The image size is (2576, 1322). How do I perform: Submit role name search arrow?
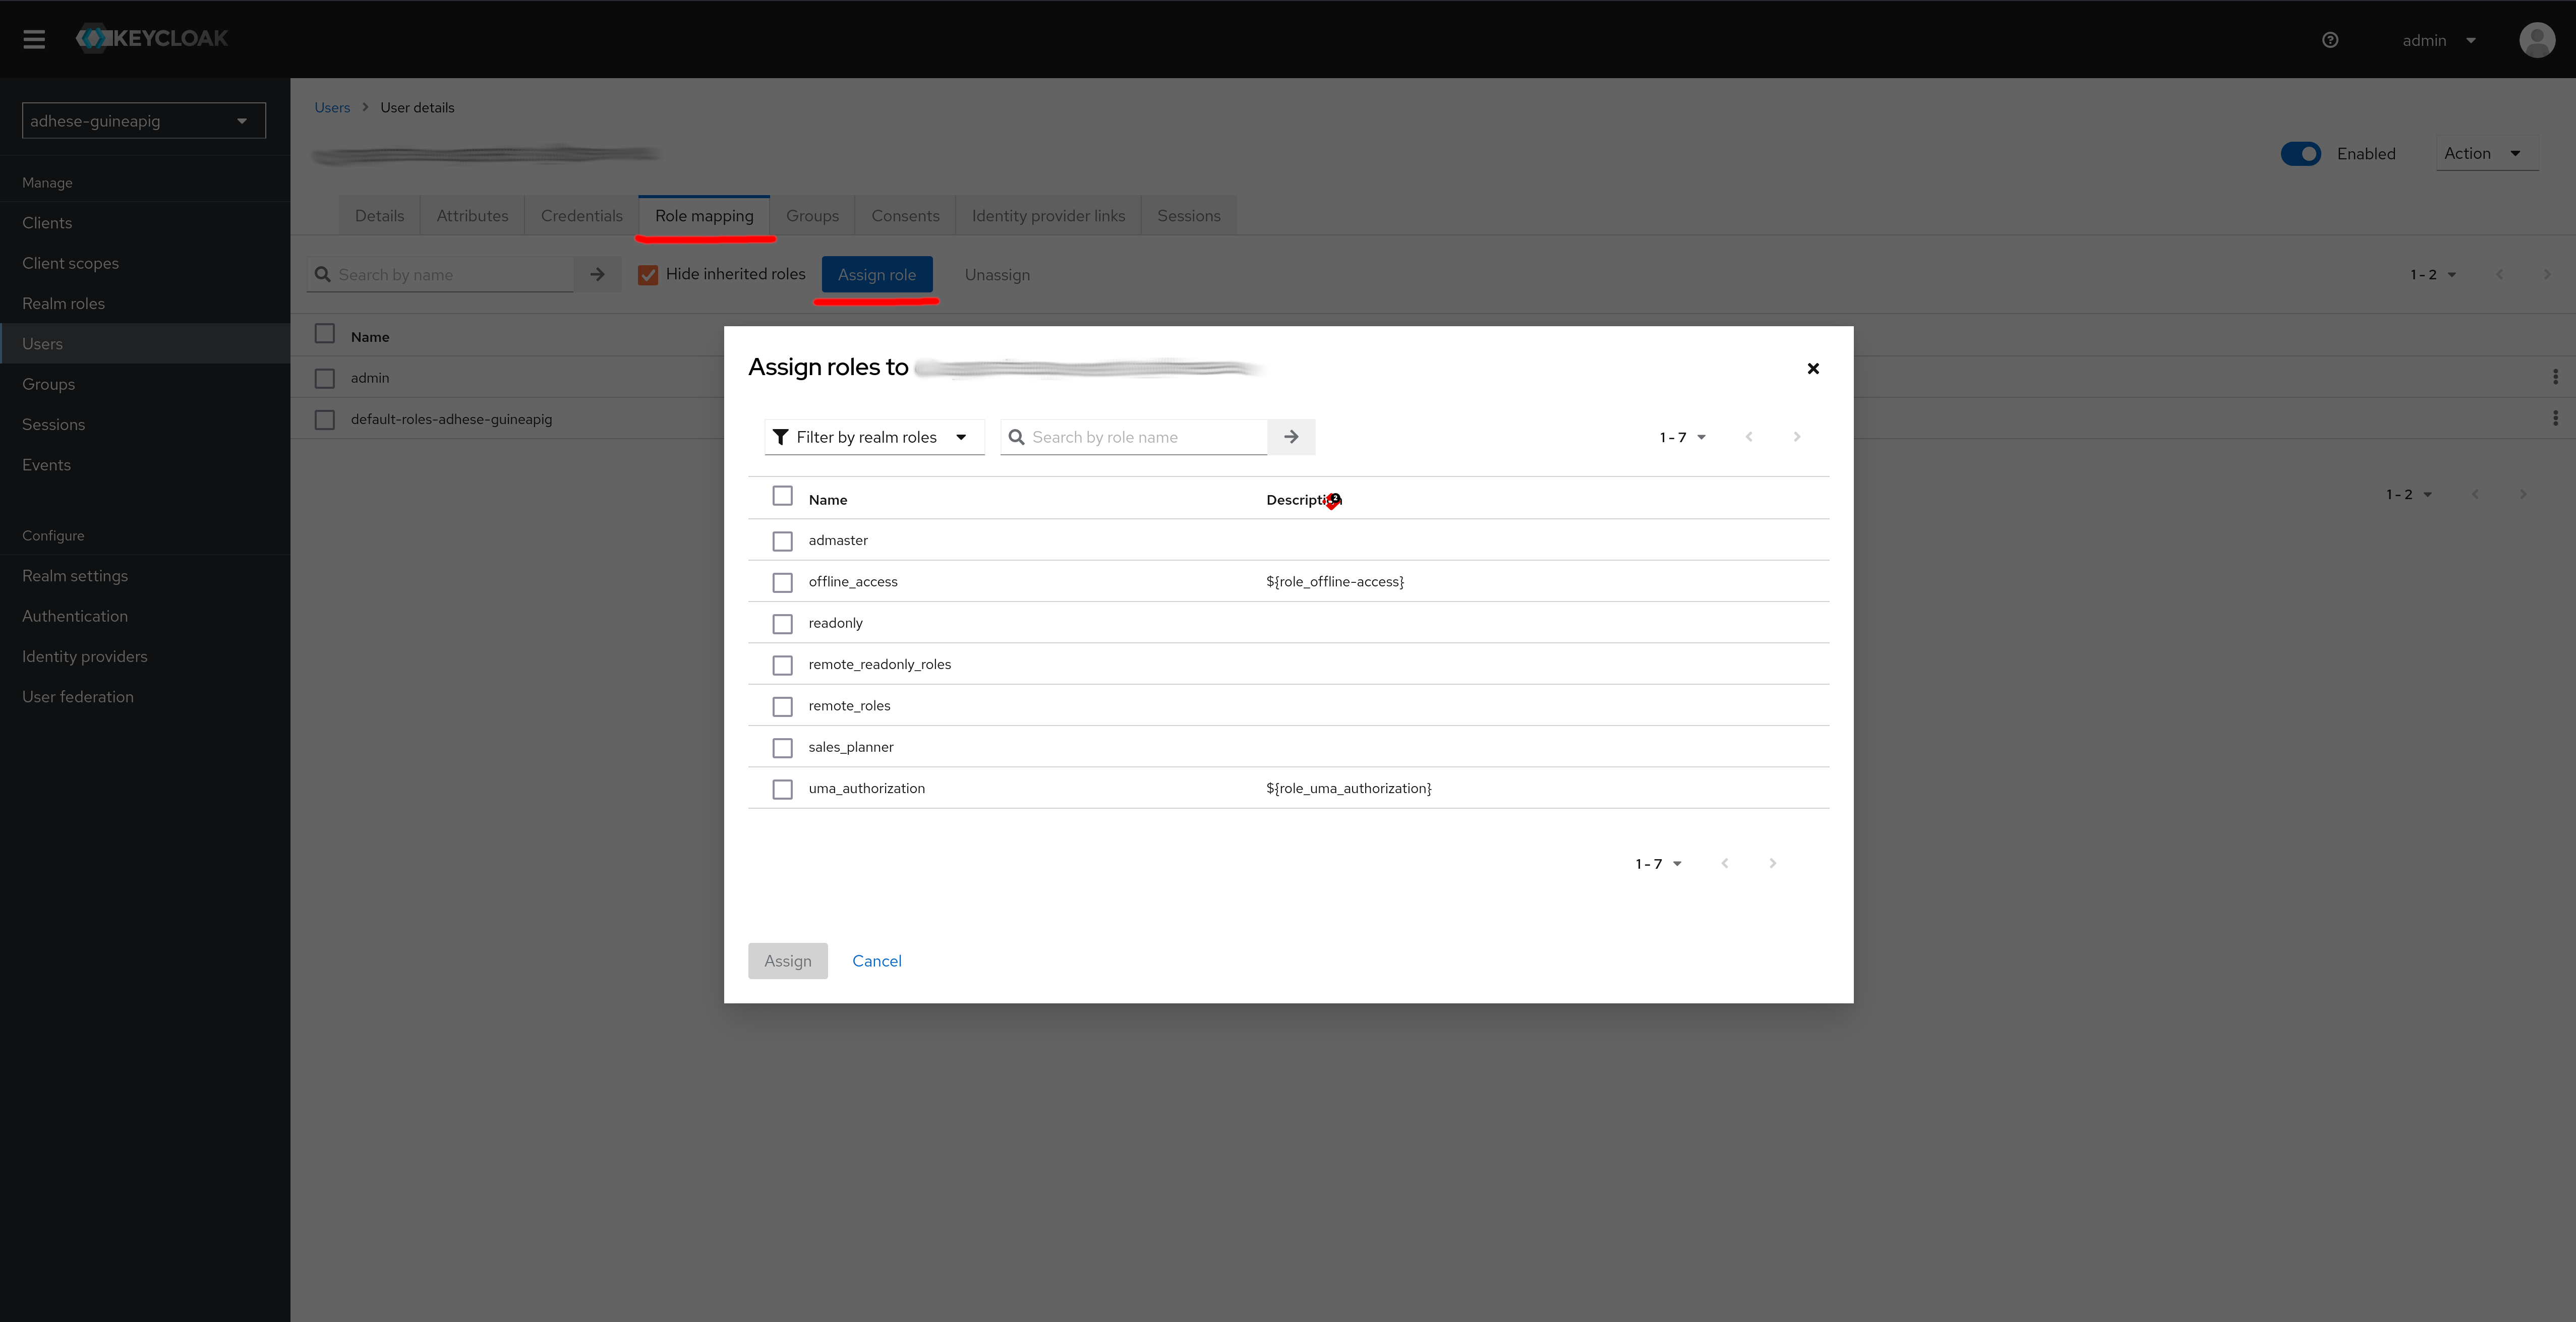(x=1291, y=437)
